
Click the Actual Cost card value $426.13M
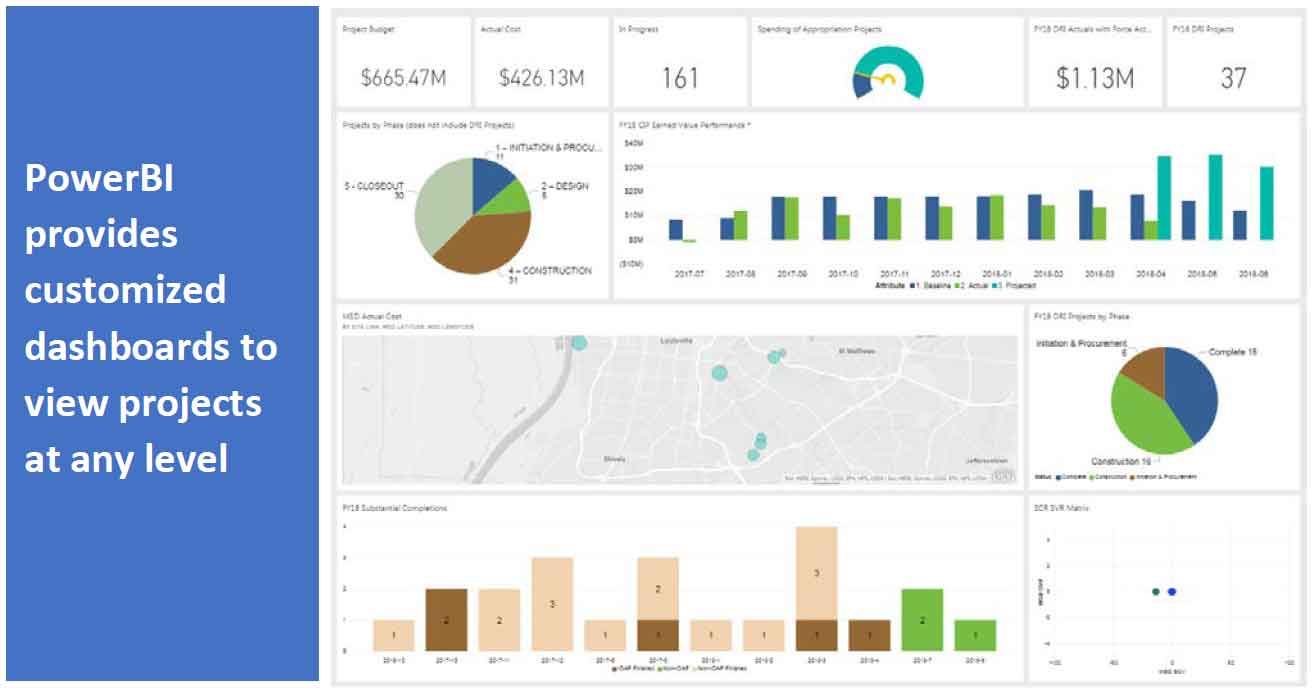click(x=541, y=78)
